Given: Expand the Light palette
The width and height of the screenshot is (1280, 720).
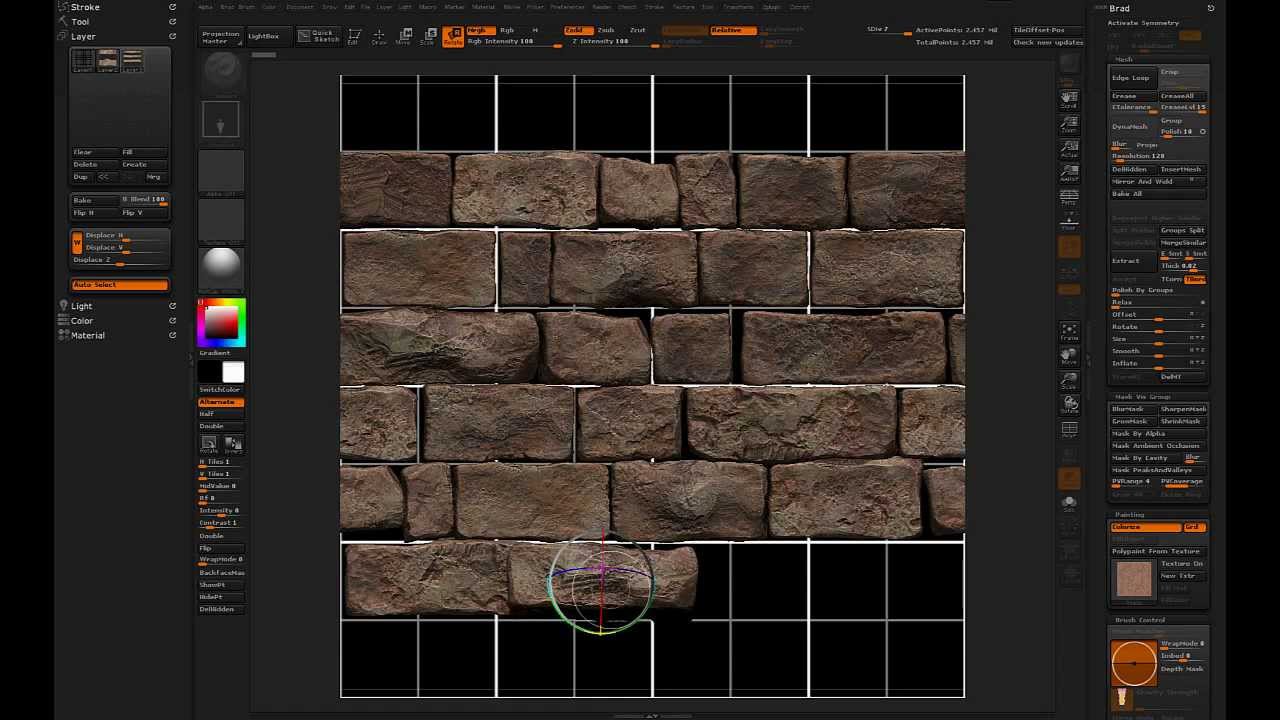Looking at the screenshot, I should pos(81,306).
